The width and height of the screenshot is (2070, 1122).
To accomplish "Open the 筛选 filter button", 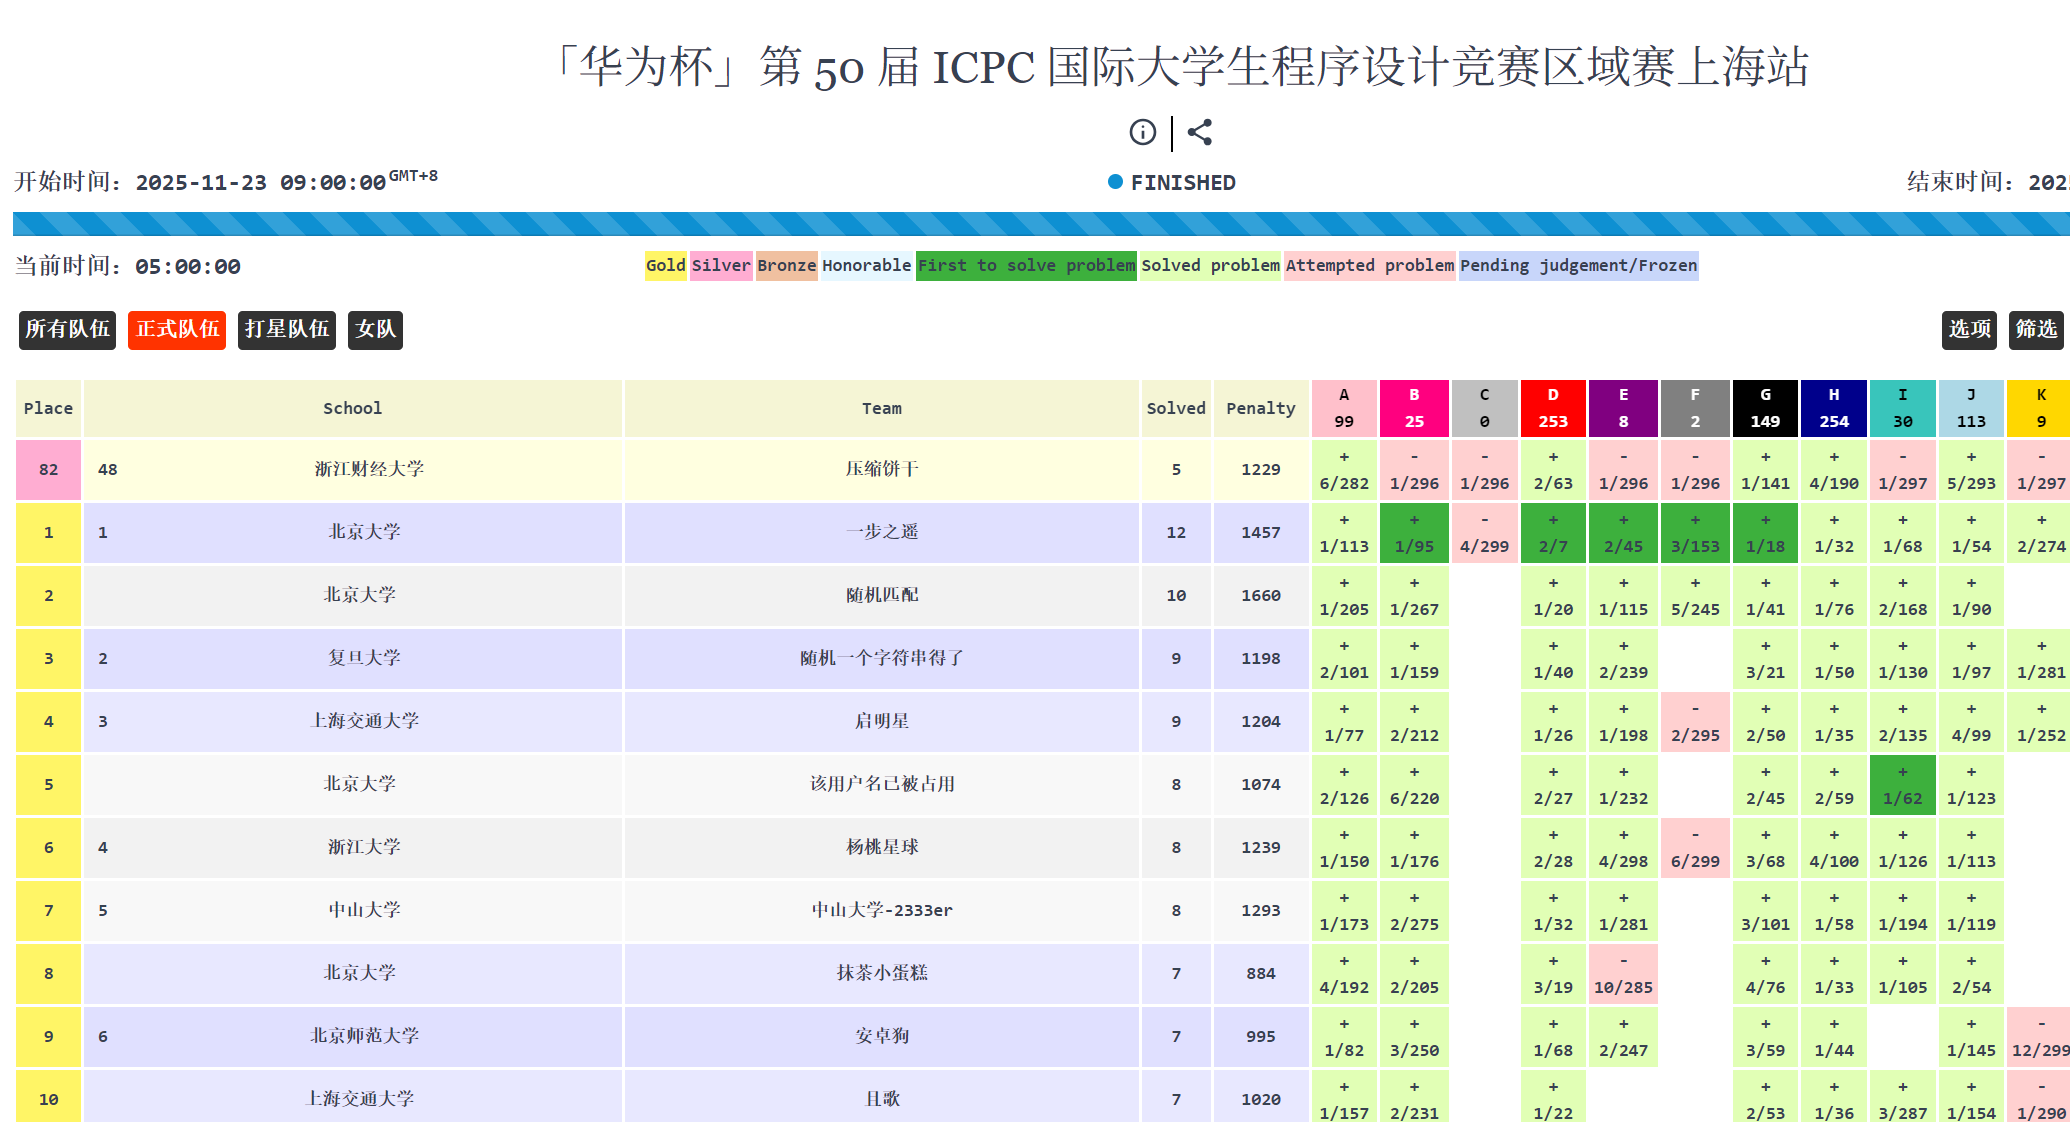I will 2035,329.
